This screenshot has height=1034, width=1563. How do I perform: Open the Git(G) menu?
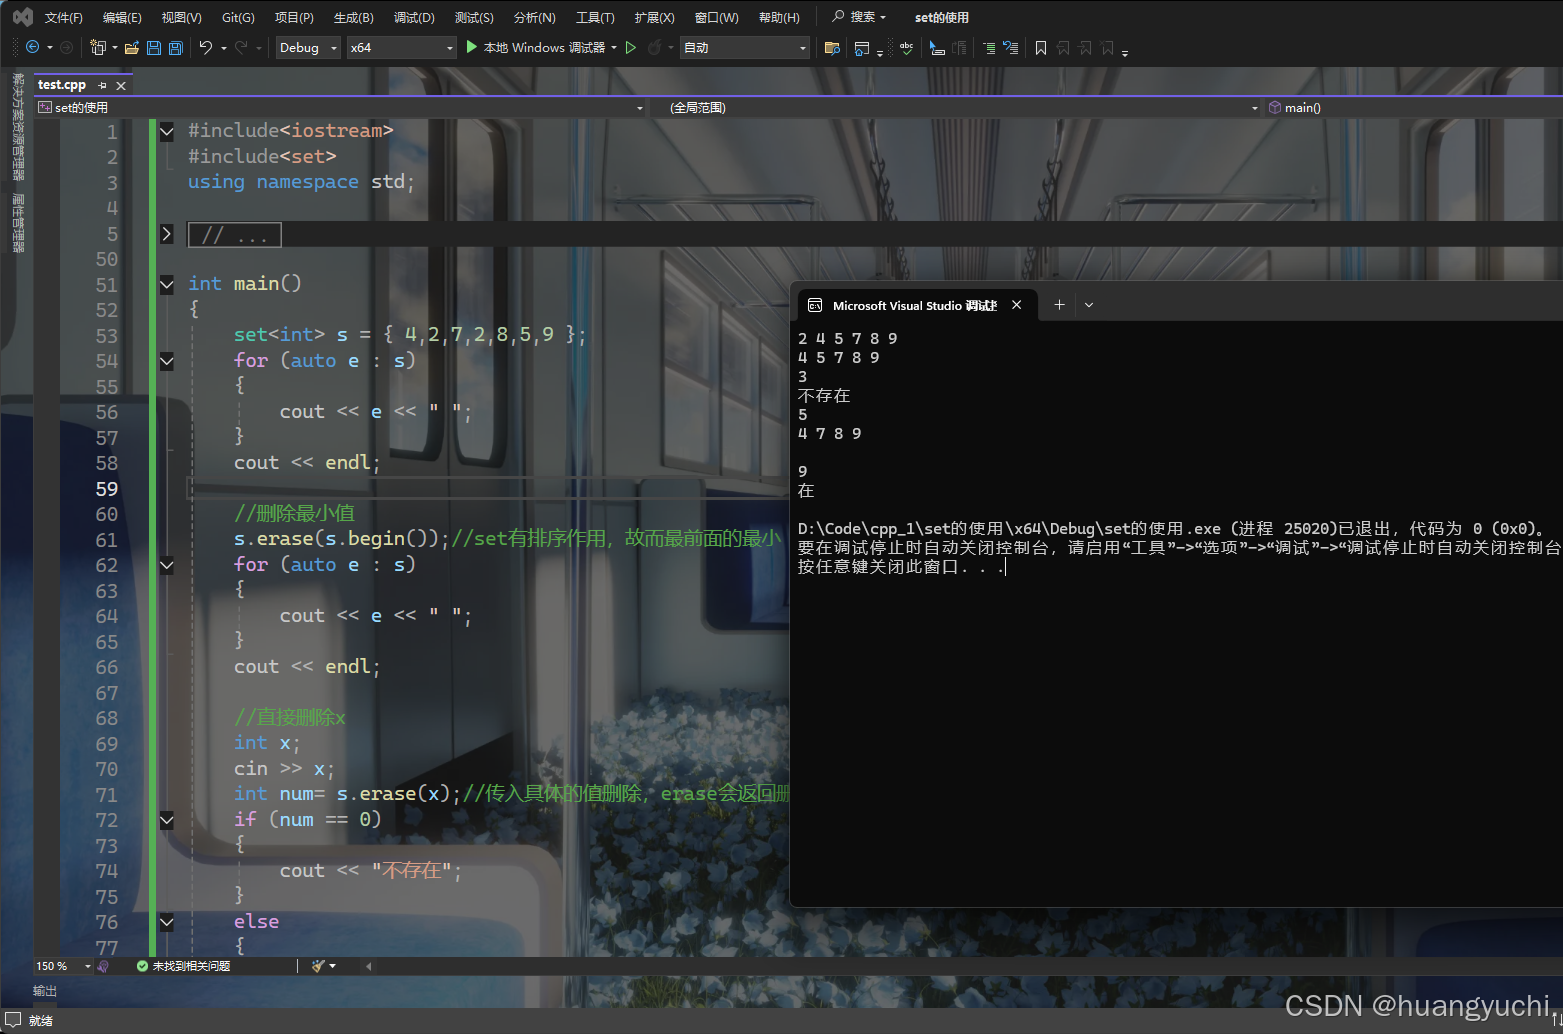(237, 16)
